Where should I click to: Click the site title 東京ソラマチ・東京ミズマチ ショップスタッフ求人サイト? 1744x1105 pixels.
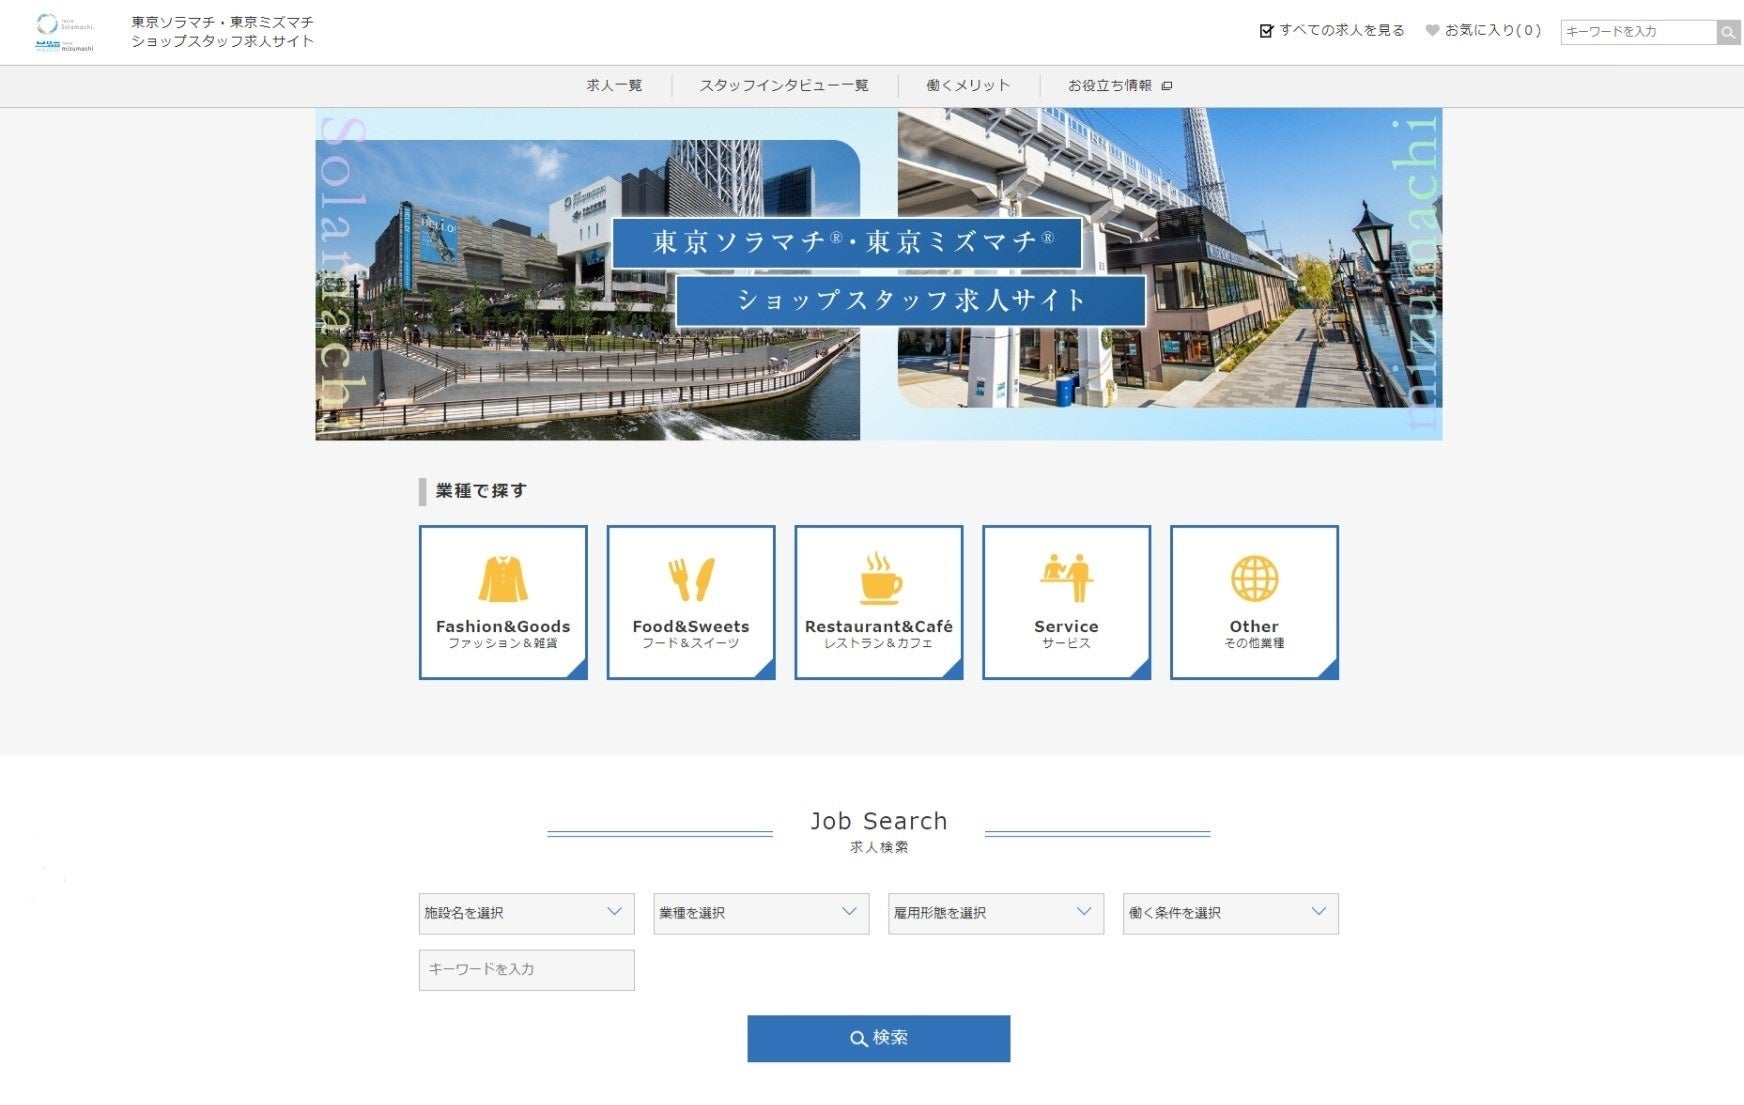[x=223, y=32]
